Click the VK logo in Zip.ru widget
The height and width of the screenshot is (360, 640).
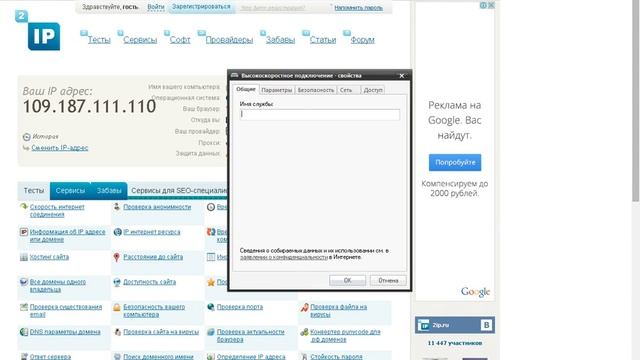(486, 325)
